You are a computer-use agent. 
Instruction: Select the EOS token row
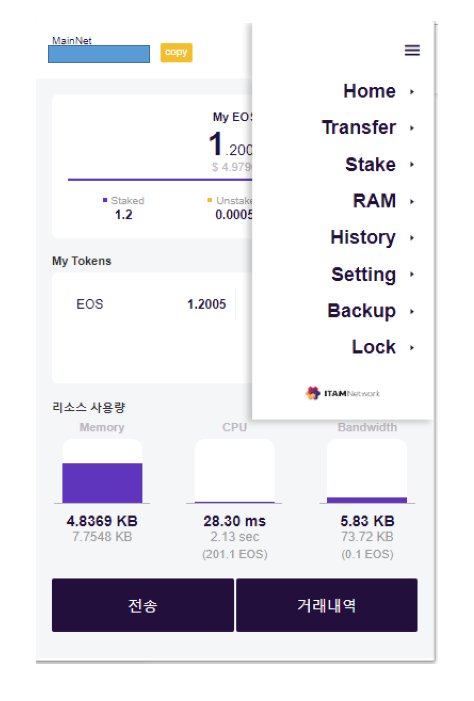pyautogui.click(x=151, y=304)
